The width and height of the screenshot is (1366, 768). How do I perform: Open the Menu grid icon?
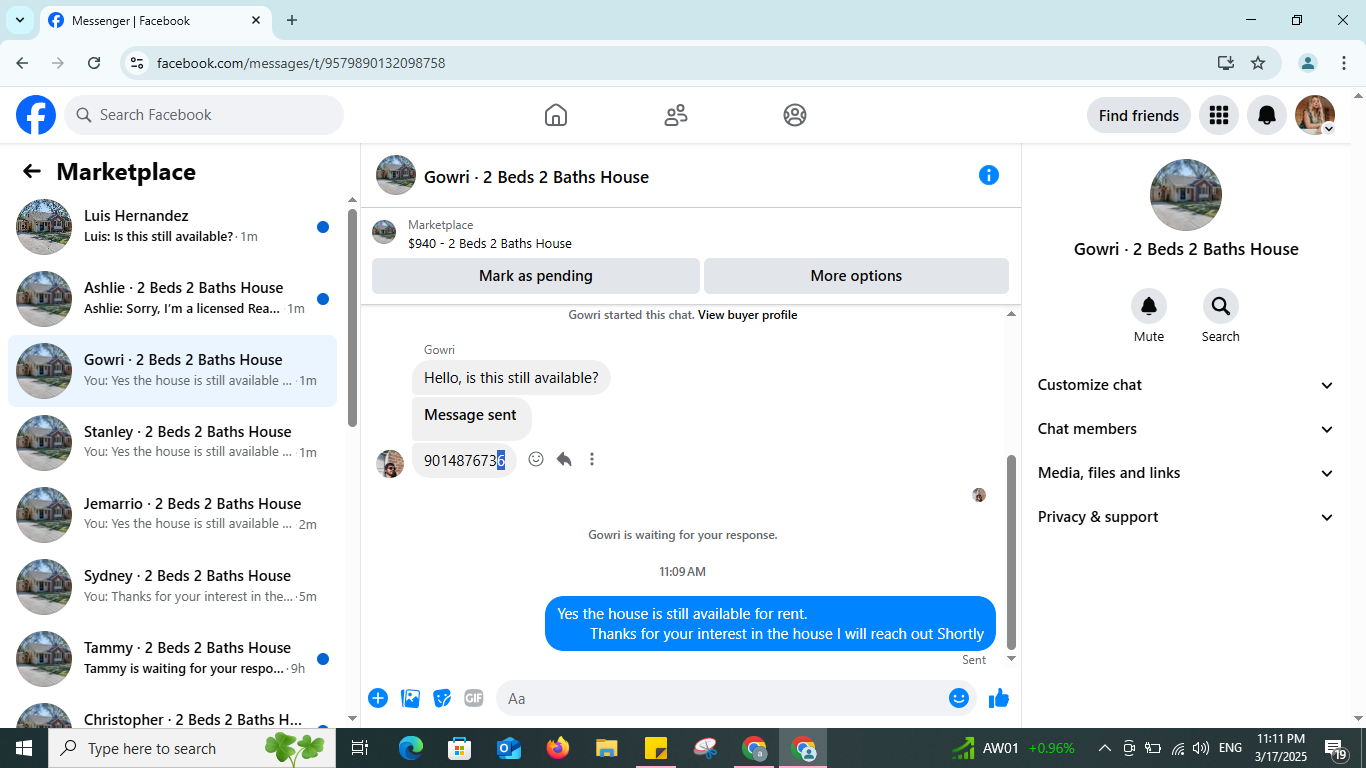pos(1218,115)
